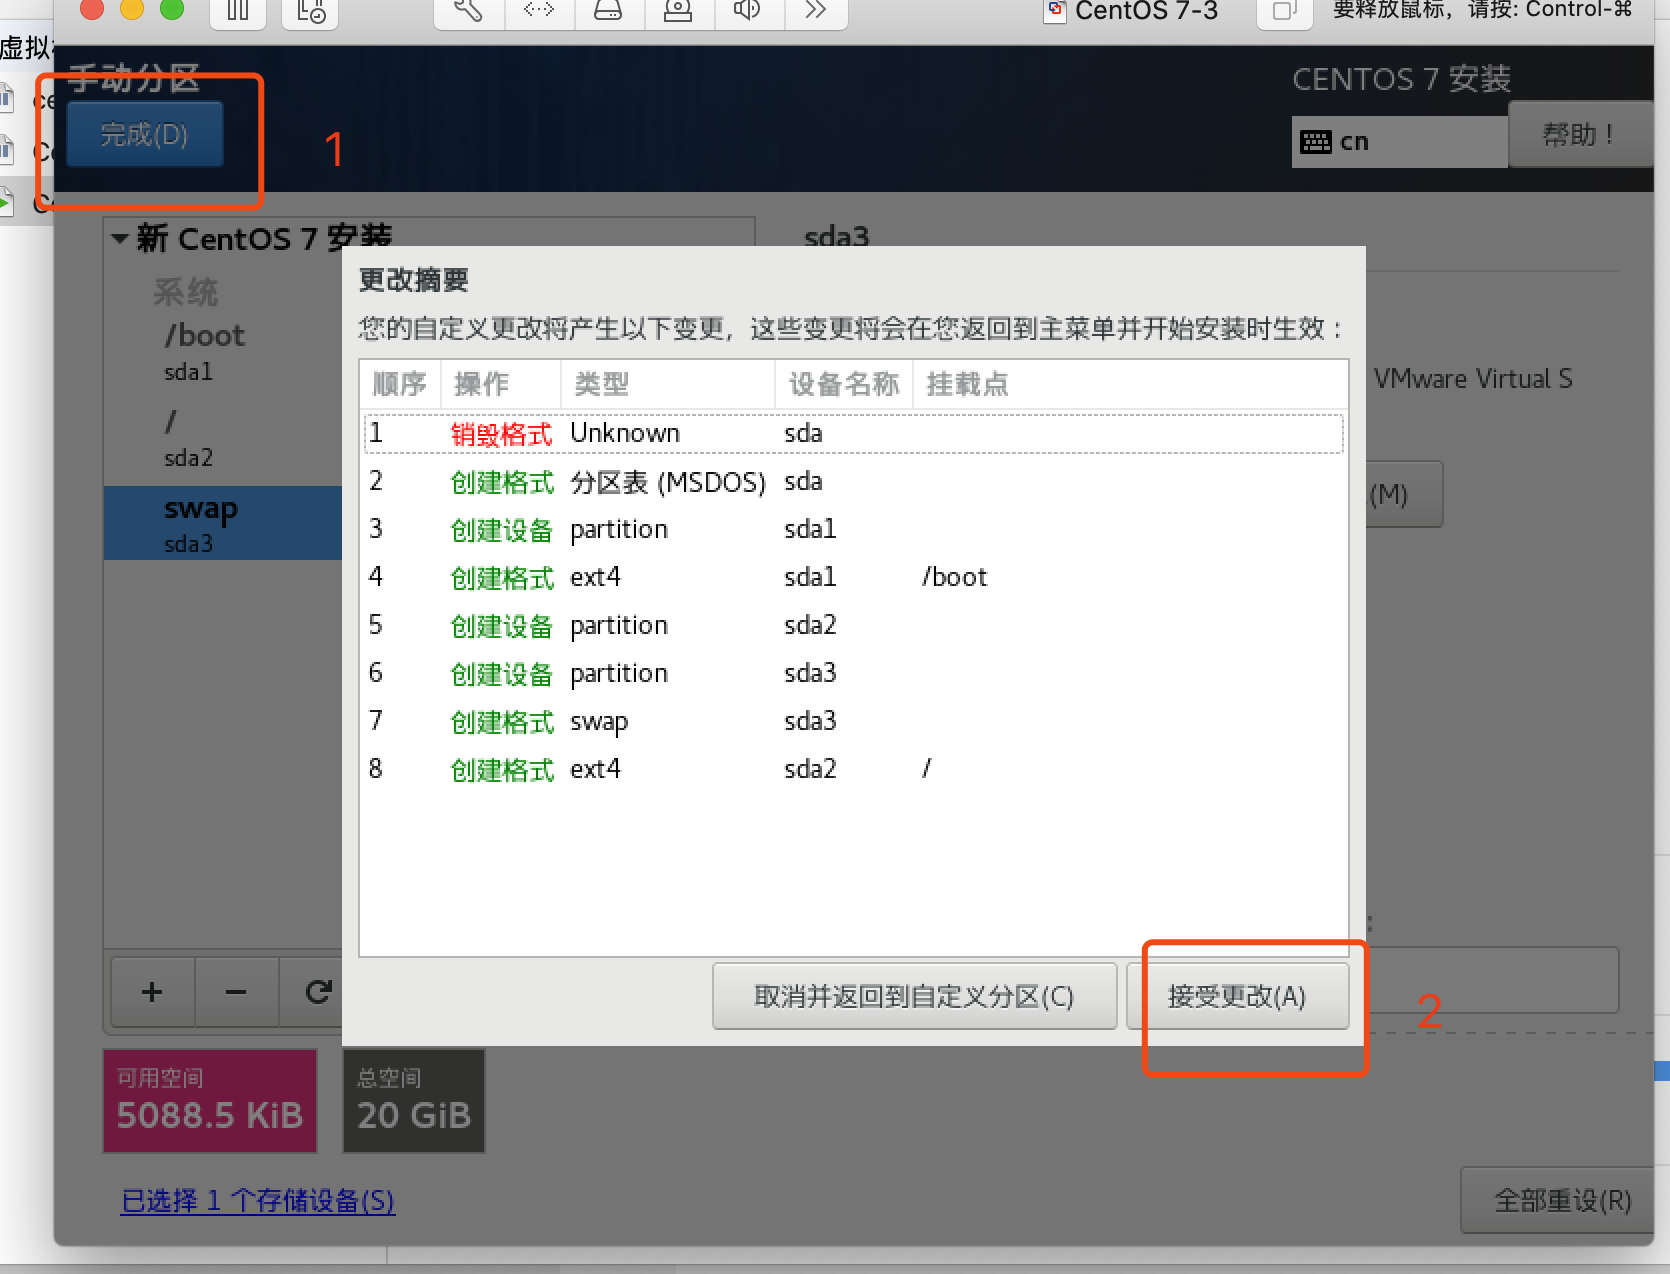Click the CentOS 7-3 window title

(x=1146, y=11)
